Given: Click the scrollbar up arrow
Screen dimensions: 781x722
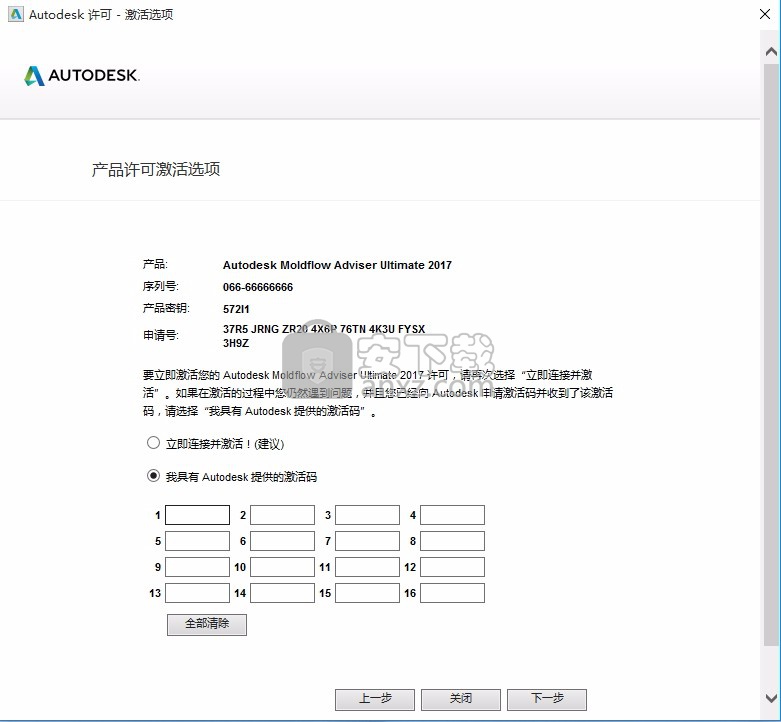Looking at the screenshot, I should [x=771, y=51].
